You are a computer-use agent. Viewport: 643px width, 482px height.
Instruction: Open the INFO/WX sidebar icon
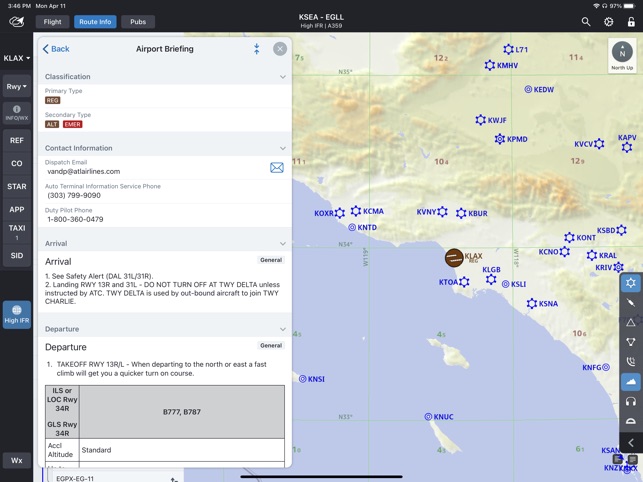(x=17, y=113)
